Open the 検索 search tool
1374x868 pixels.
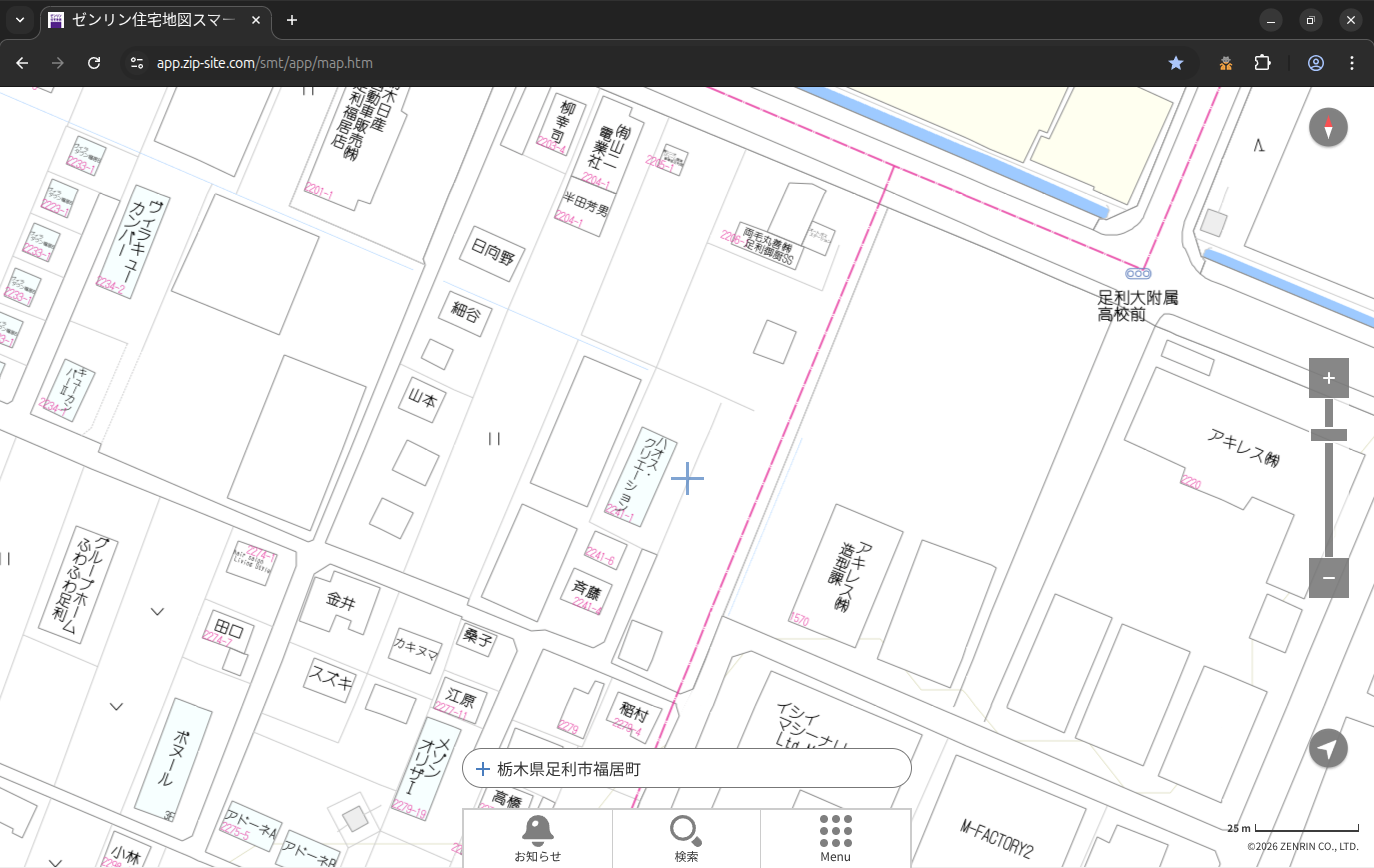pos(686,838)
